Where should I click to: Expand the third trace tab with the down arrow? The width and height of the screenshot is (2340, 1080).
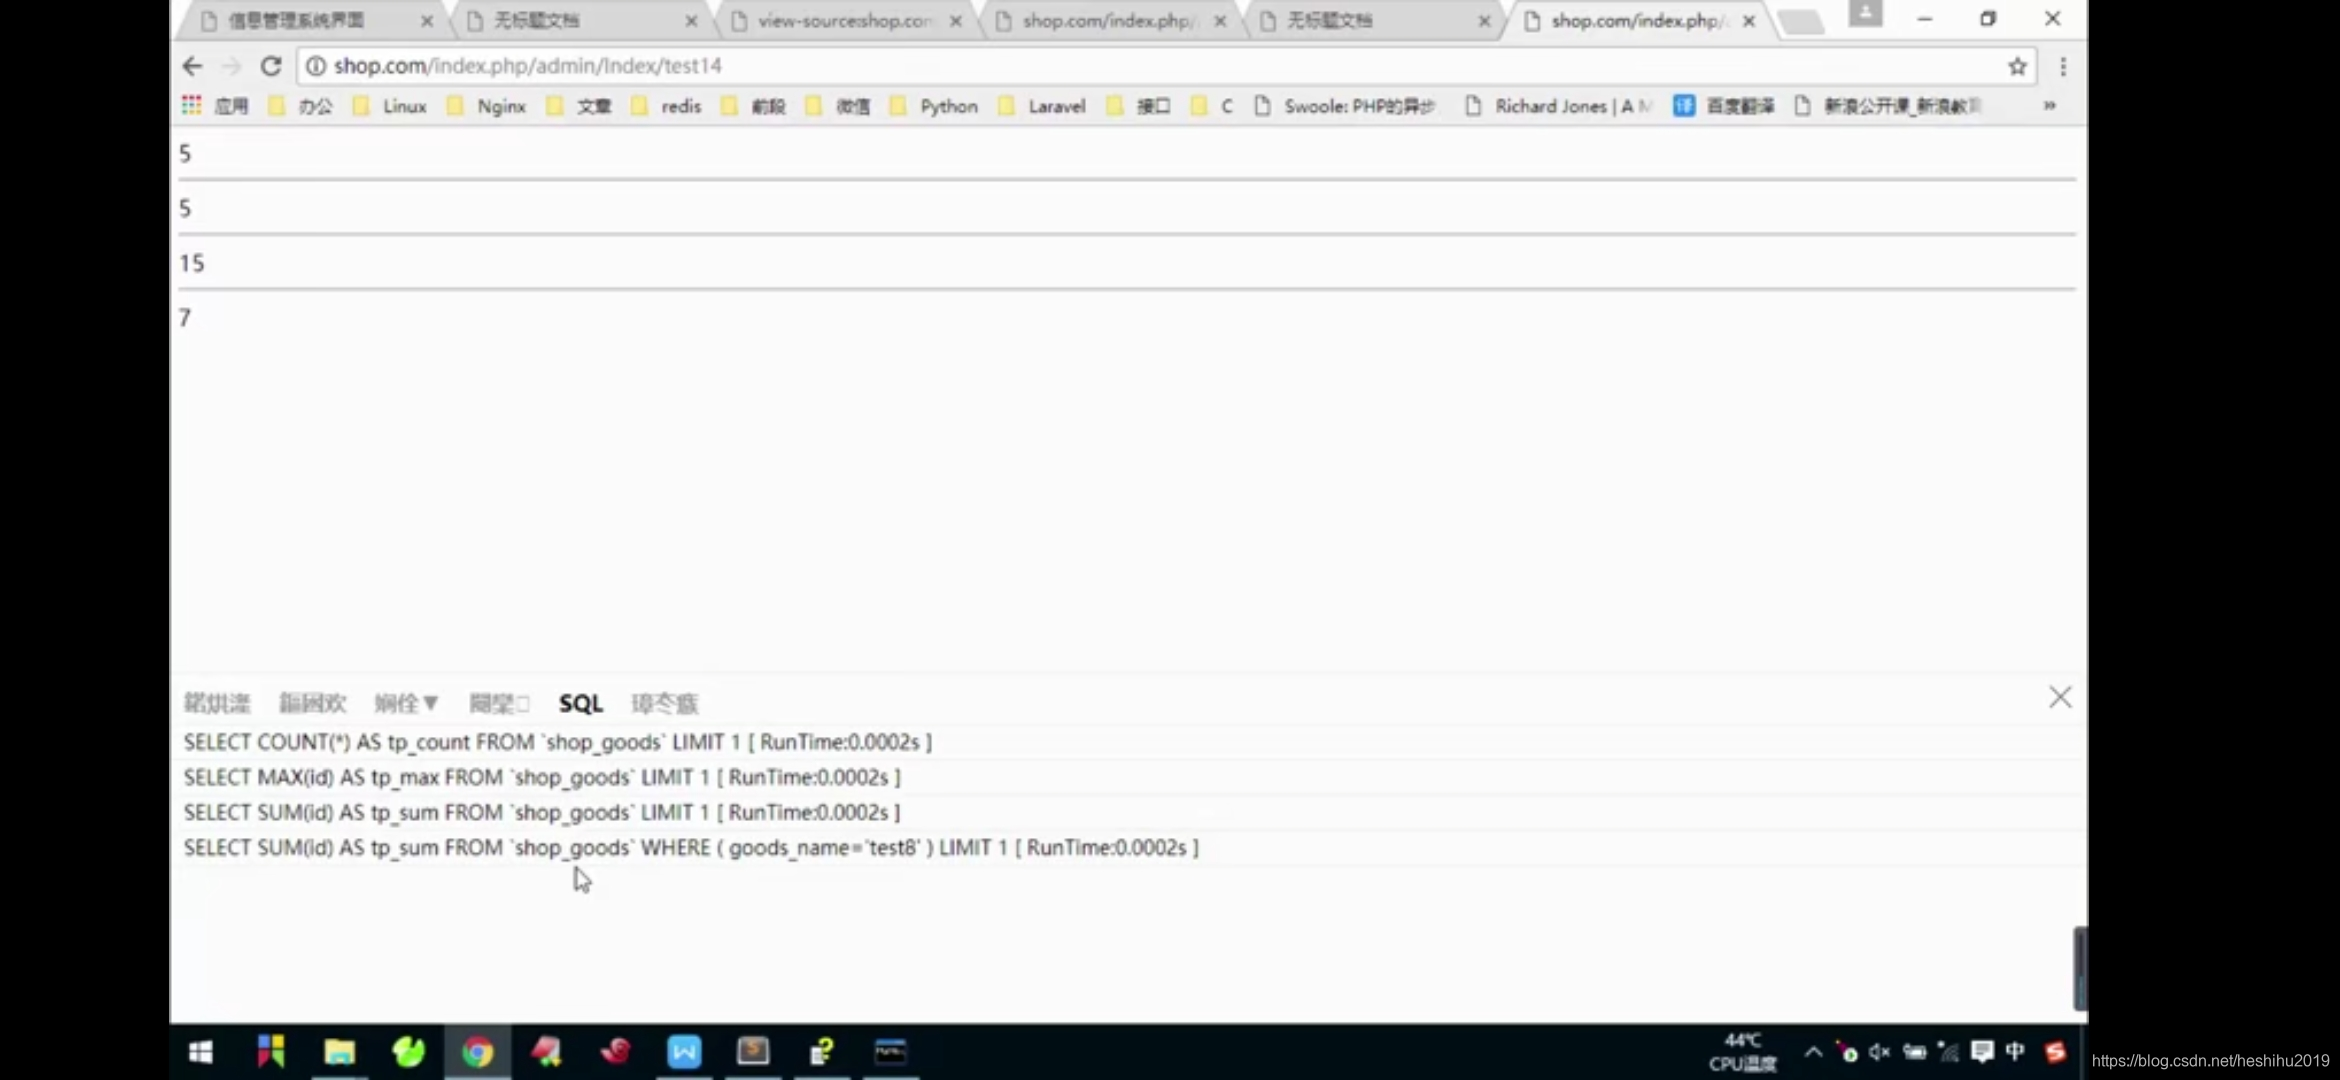(406, 703)
